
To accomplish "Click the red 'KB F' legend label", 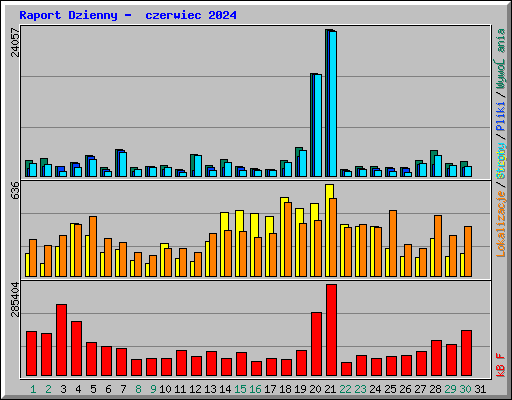I will point(501,365).
